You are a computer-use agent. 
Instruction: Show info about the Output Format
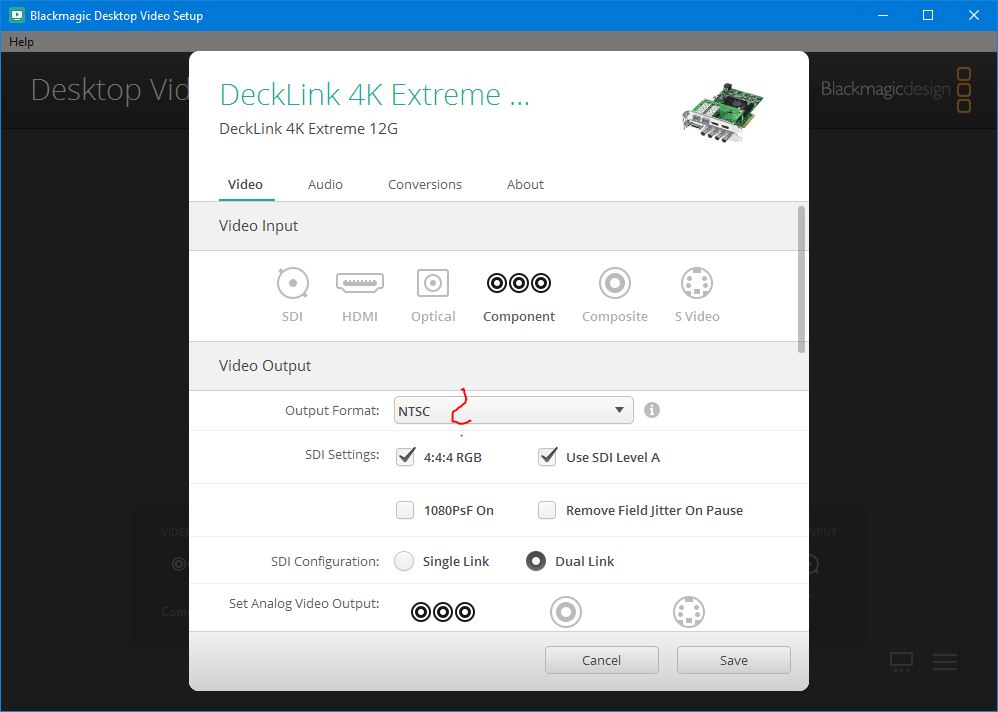click(652, 410)
